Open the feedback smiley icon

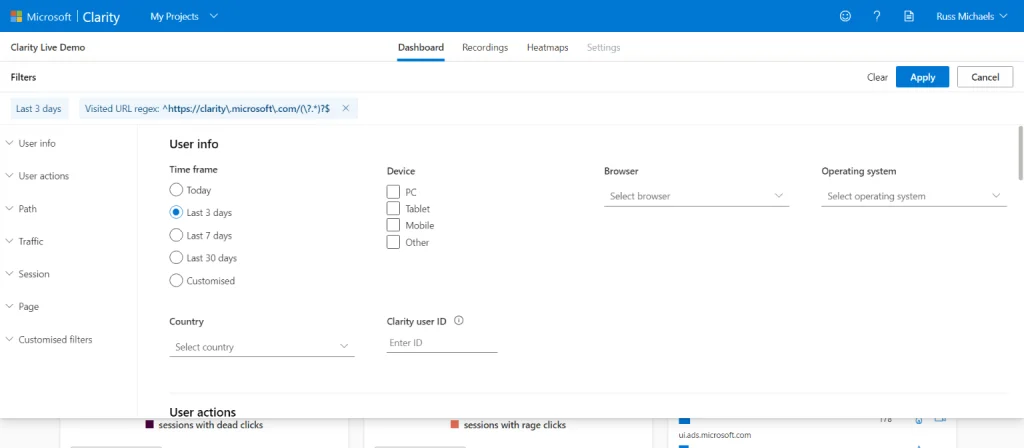tap(845, 16)
